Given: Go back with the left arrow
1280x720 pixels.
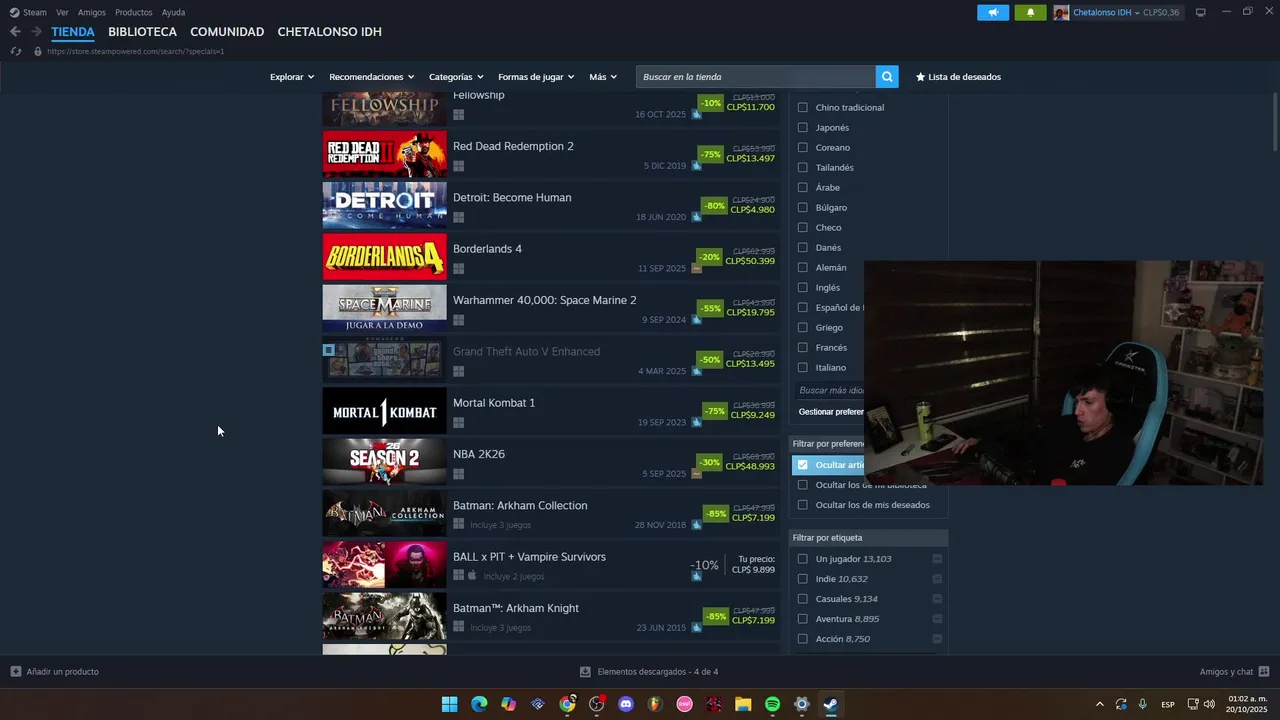Looking at the screenshot, I should tap(15, 32).
